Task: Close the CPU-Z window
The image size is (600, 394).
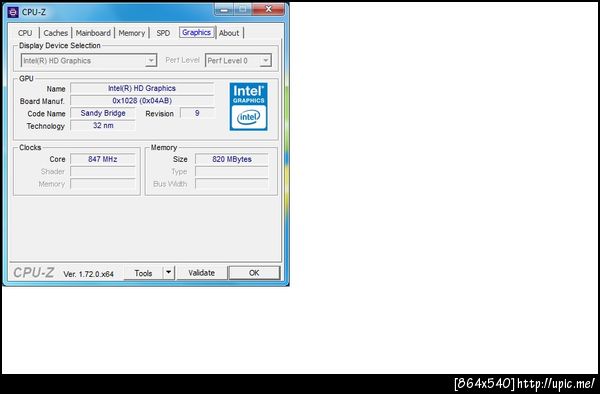Action: 269,9
